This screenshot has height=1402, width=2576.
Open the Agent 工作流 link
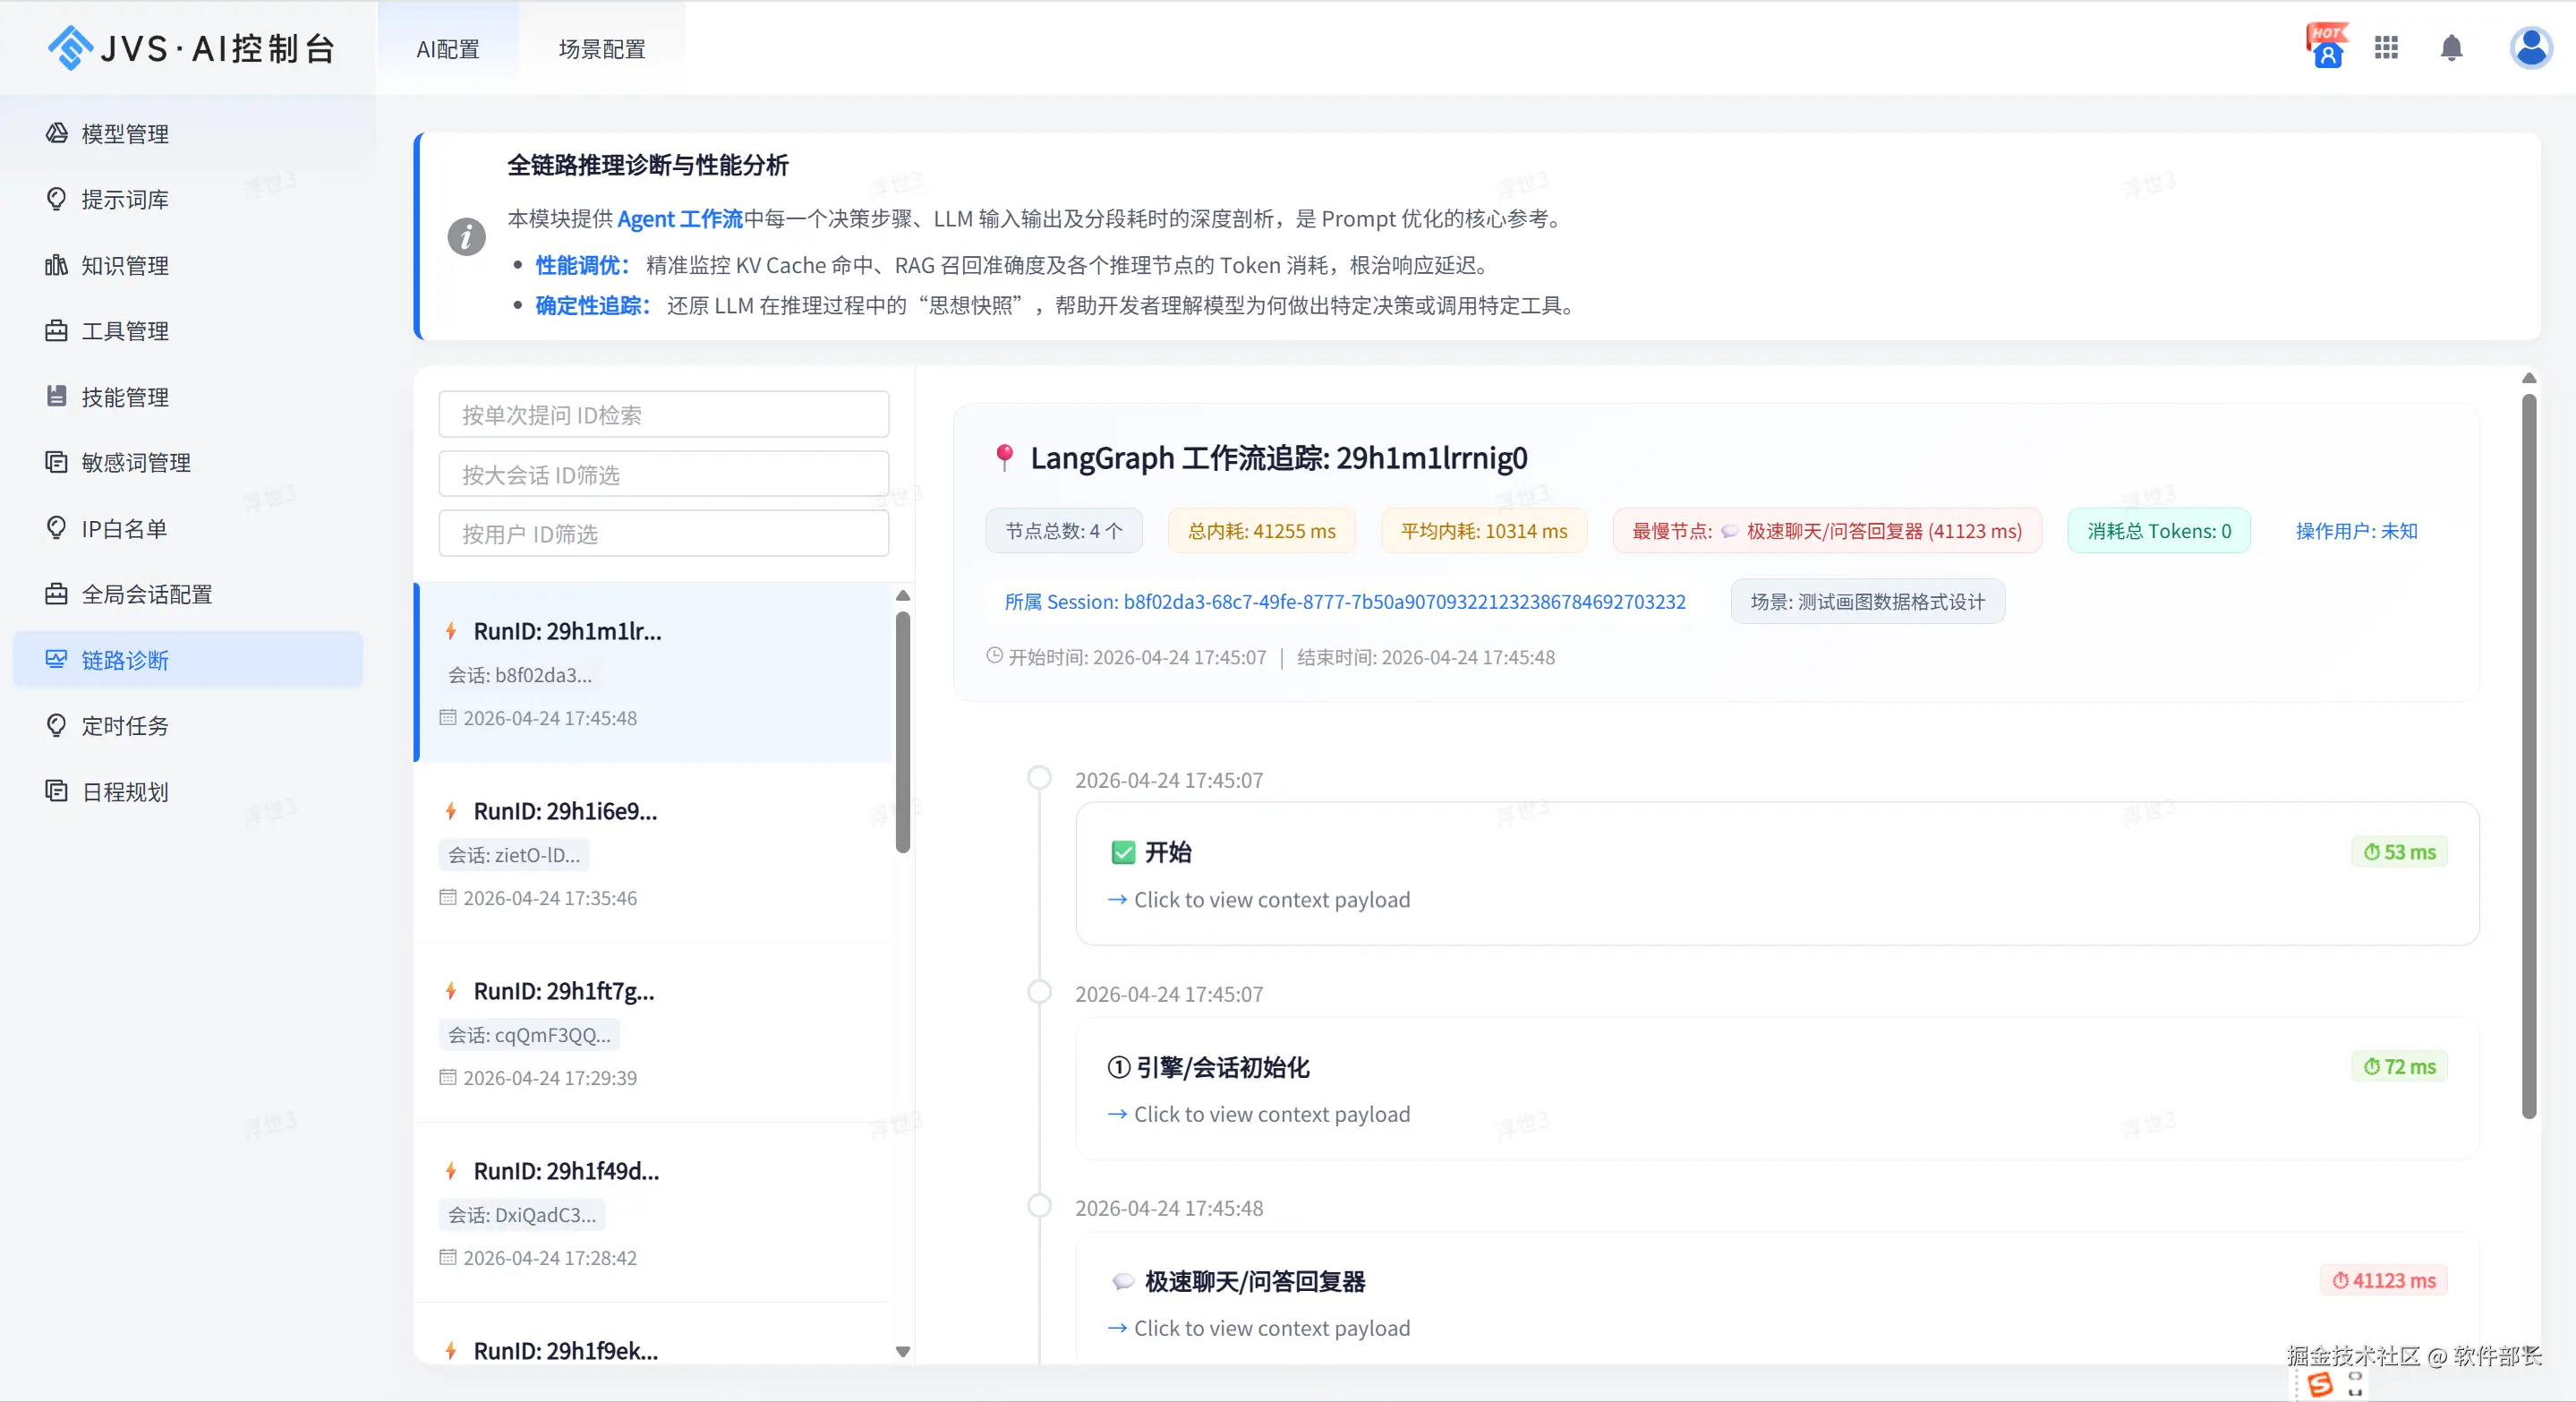pyautogui.click(x=679, y=219)
